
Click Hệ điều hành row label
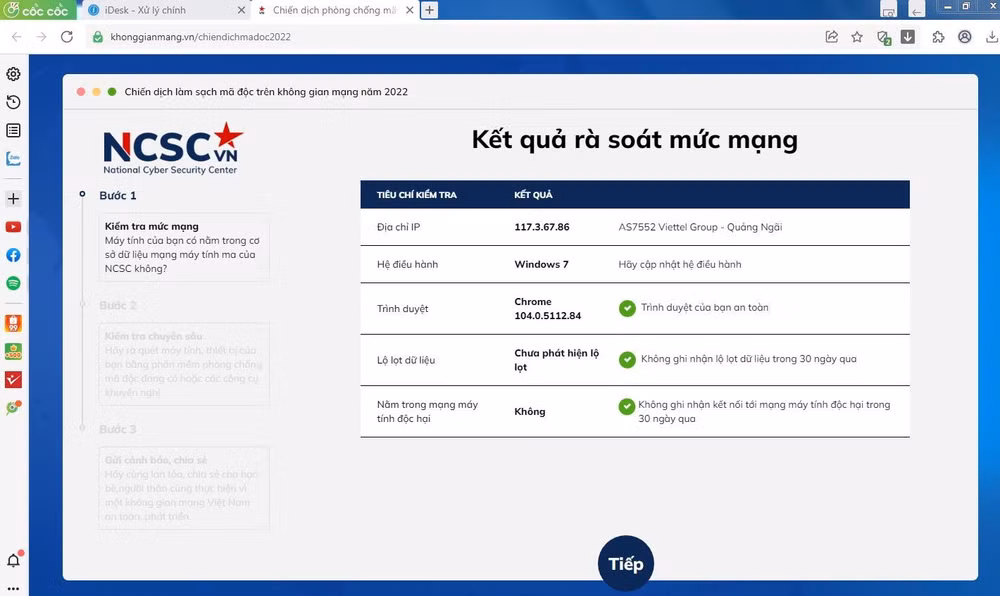[408, 265]
